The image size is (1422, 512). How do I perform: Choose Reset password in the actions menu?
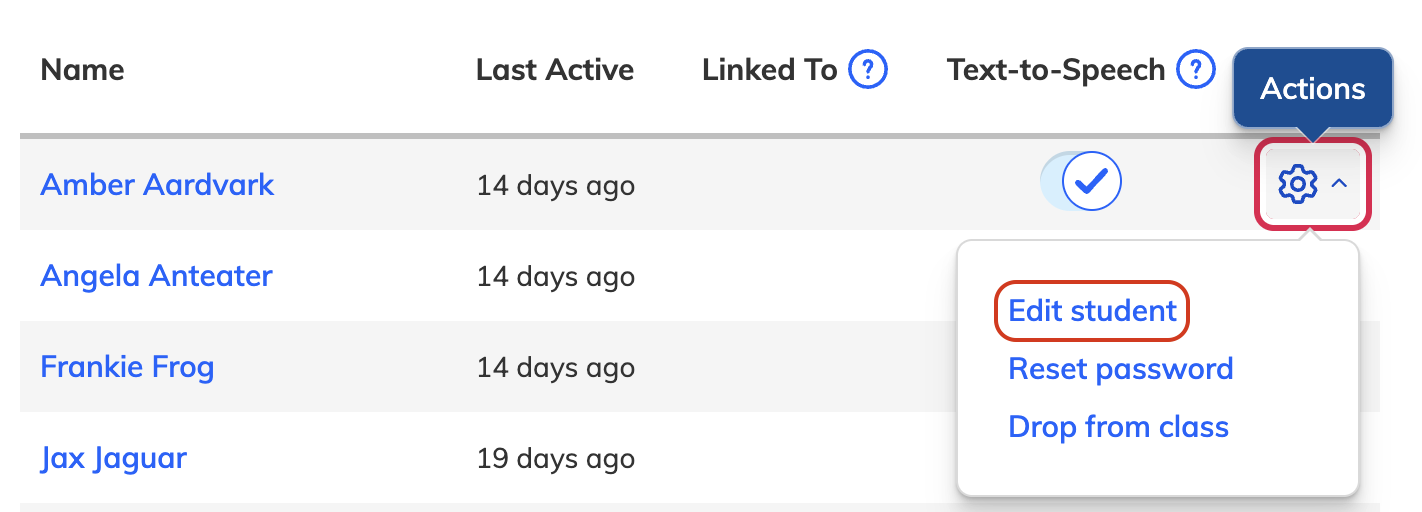point(1120,369)
